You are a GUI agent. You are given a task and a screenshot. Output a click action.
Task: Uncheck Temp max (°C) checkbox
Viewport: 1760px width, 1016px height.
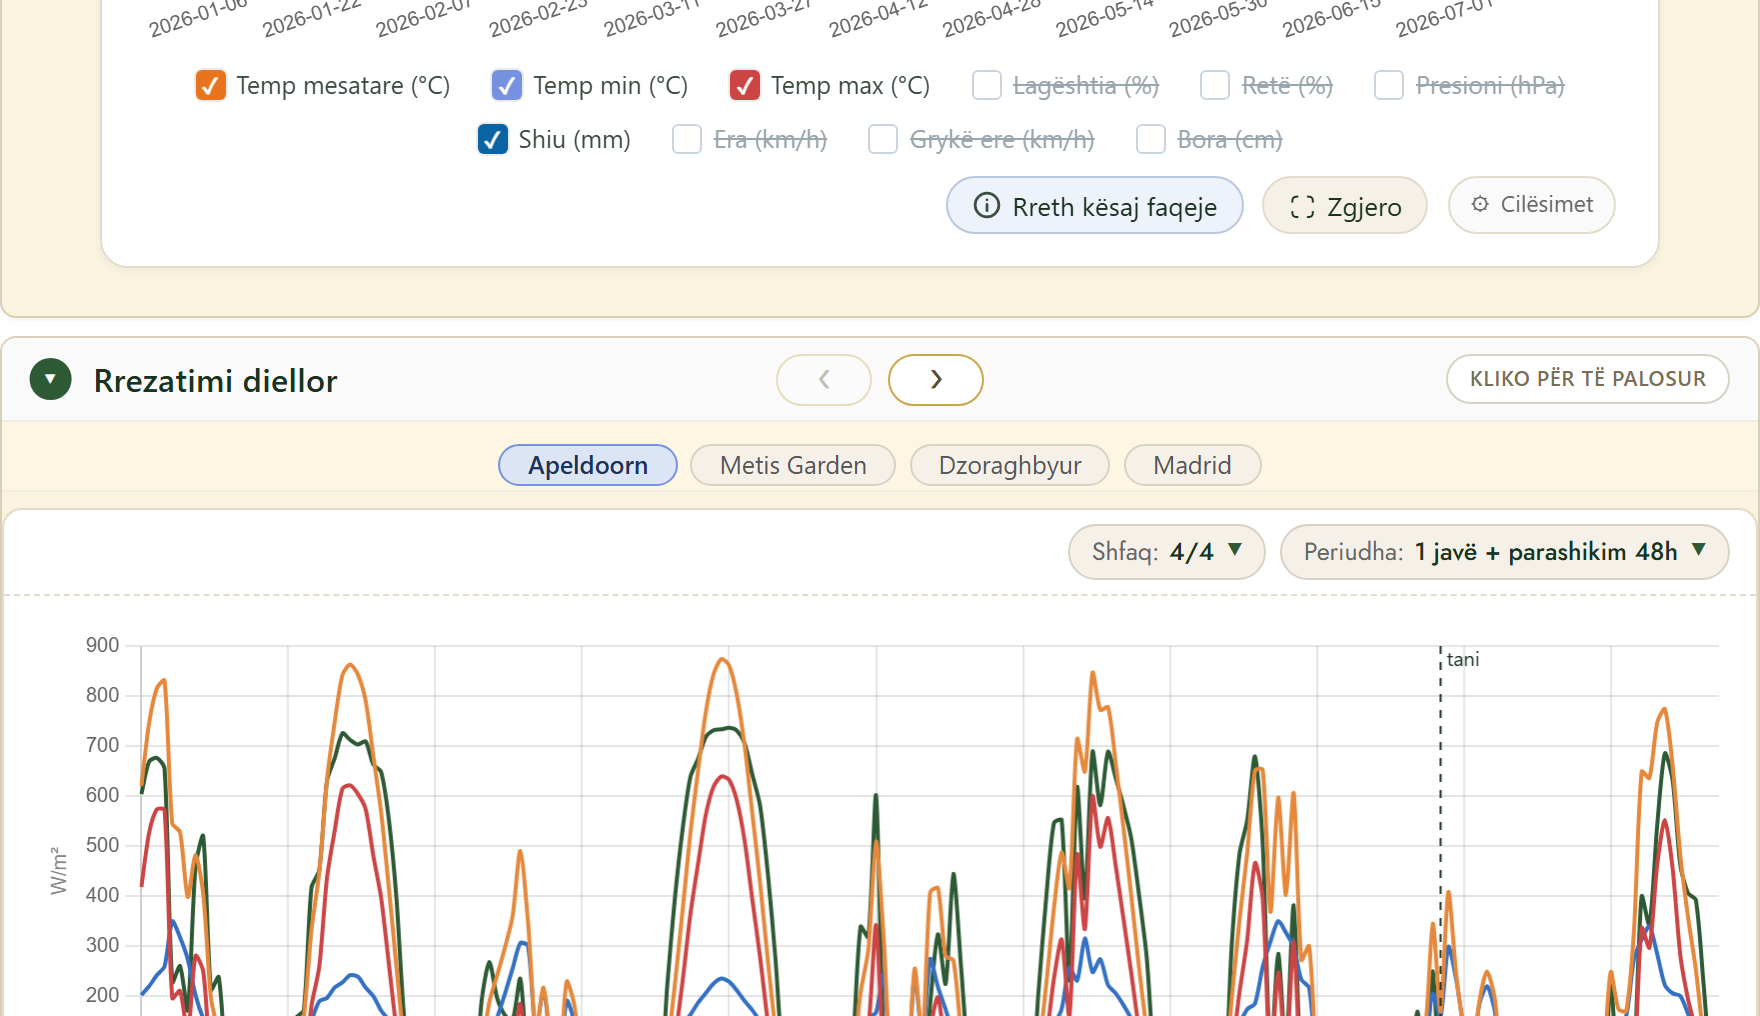point(744,86)
